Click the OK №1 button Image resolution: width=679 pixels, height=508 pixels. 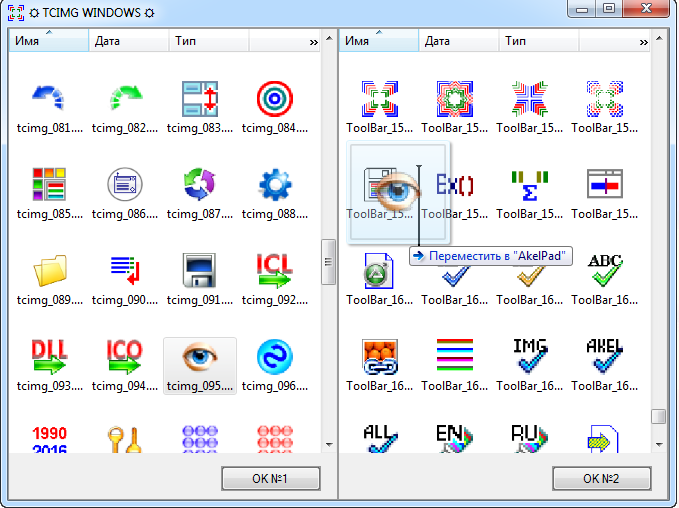coord(271,479)
